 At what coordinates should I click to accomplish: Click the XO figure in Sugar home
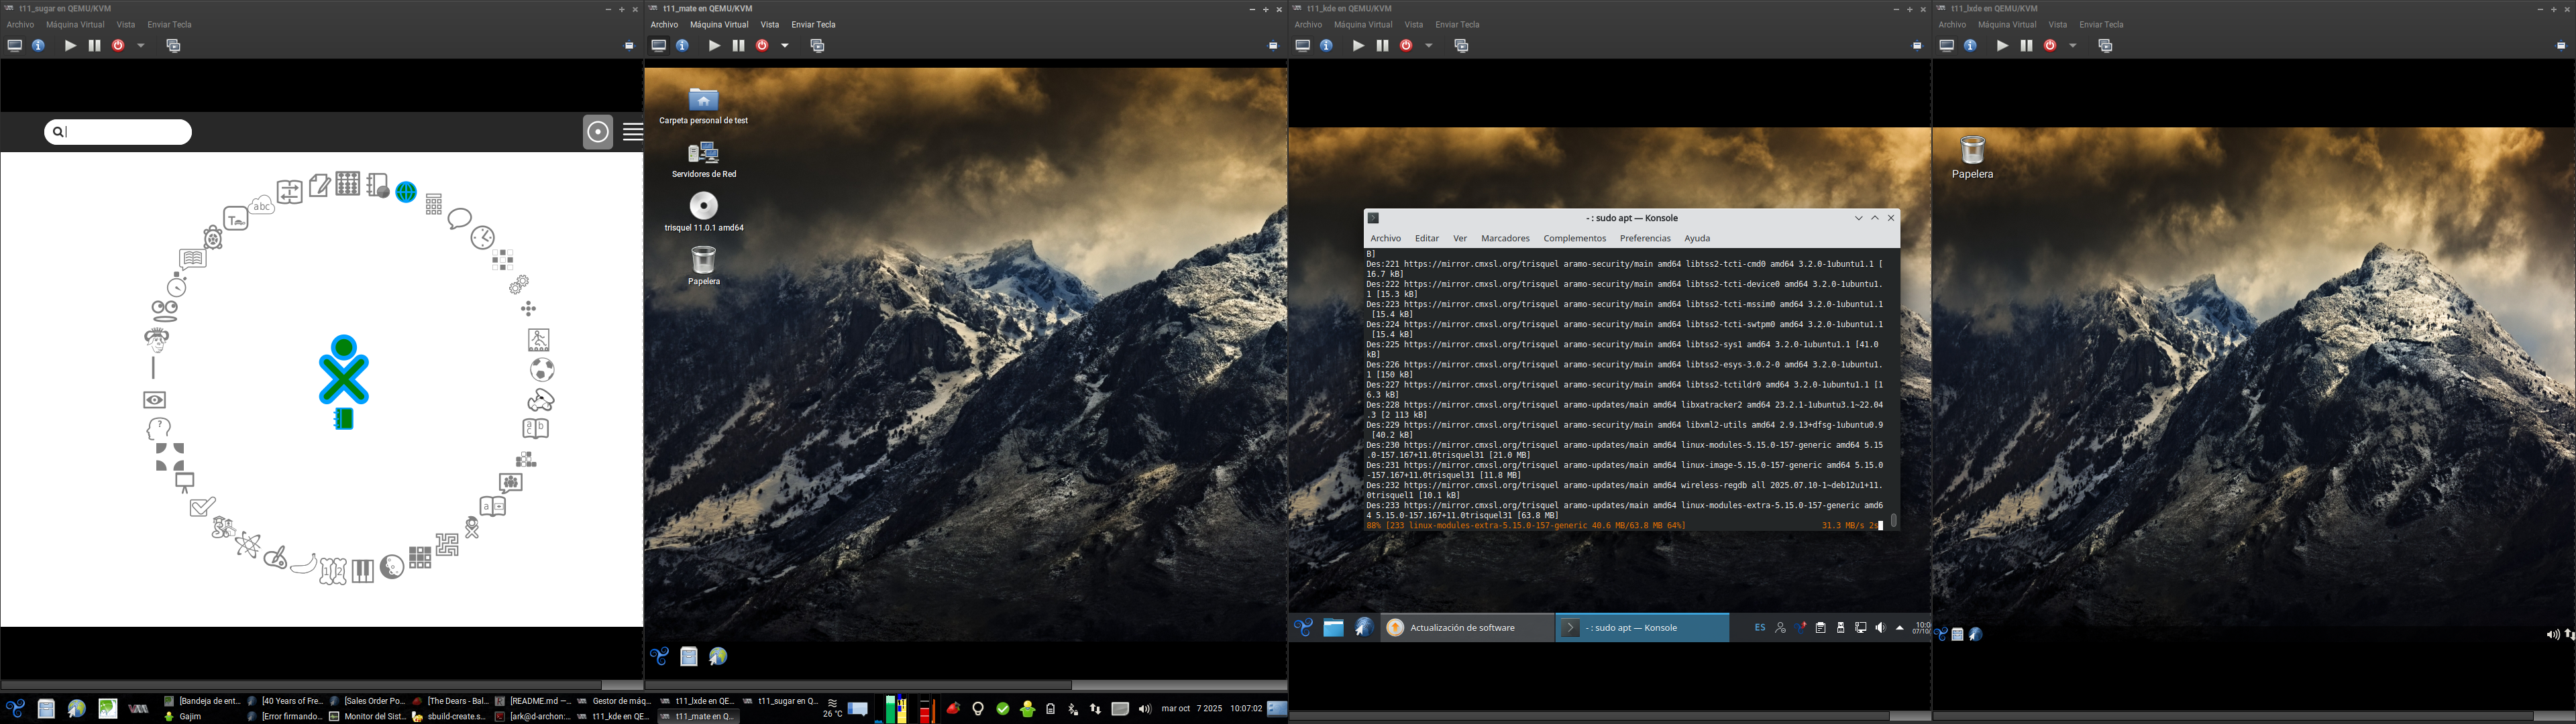coord(343,370)
